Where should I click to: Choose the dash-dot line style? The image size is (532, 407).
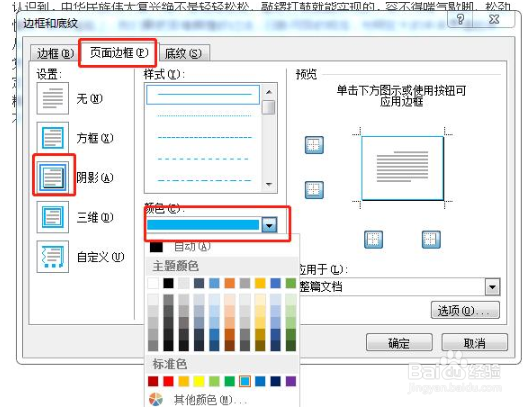(205, 180)
